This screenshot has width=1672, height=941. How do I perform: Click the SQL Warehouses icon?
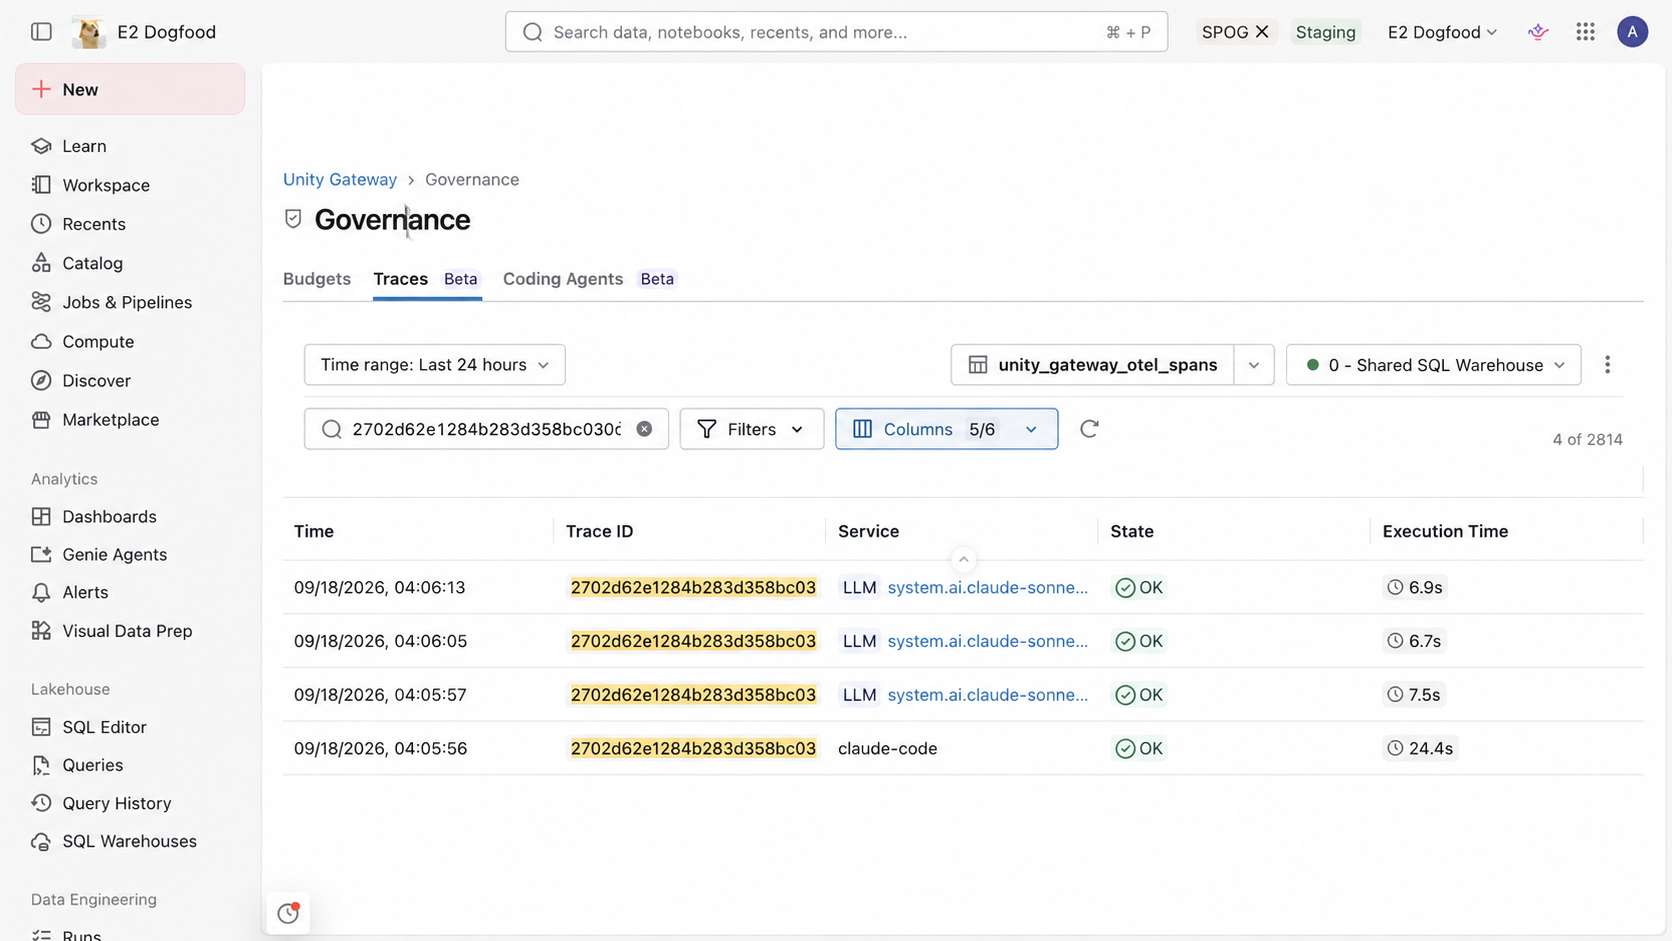point(41,841)
